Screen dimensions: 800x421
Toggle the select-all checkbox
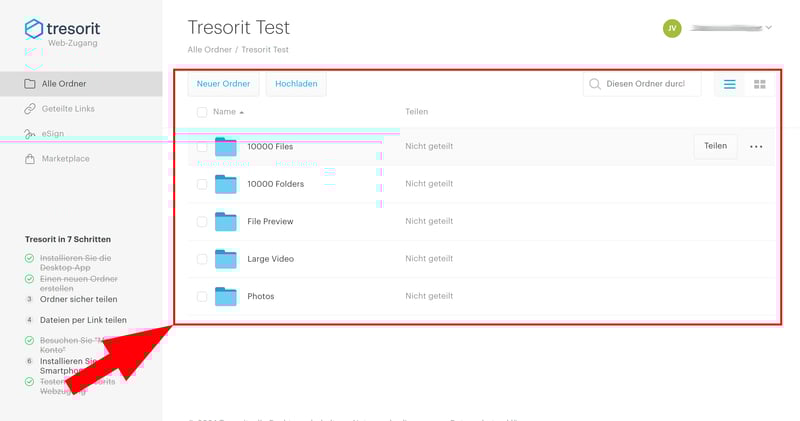coord(202,112)
